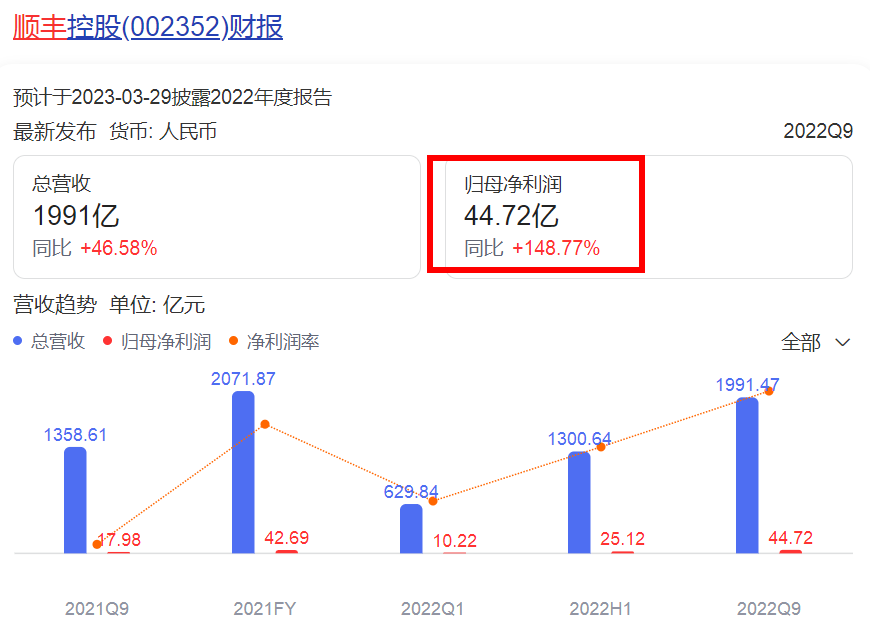The width and height of the screenshot is (870, 628).
Task: Select the 总营收 1991亿 card
Action: (216, 216)
